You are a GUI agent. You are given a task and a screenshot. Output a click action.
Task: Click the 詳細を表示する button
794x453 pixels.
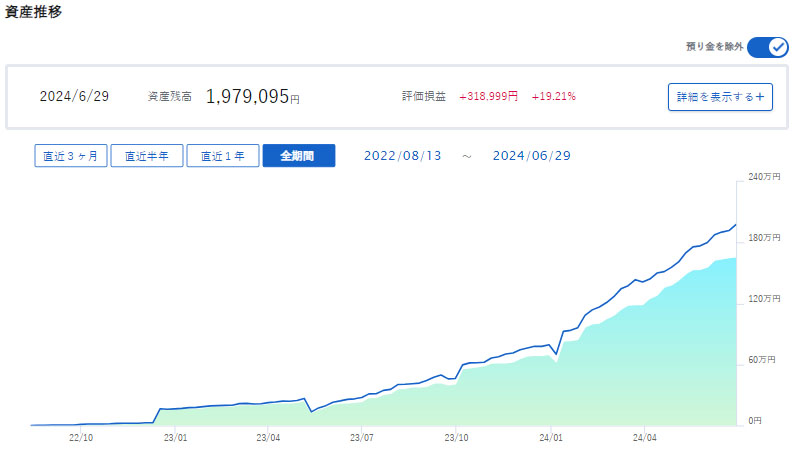pos(720,97)
